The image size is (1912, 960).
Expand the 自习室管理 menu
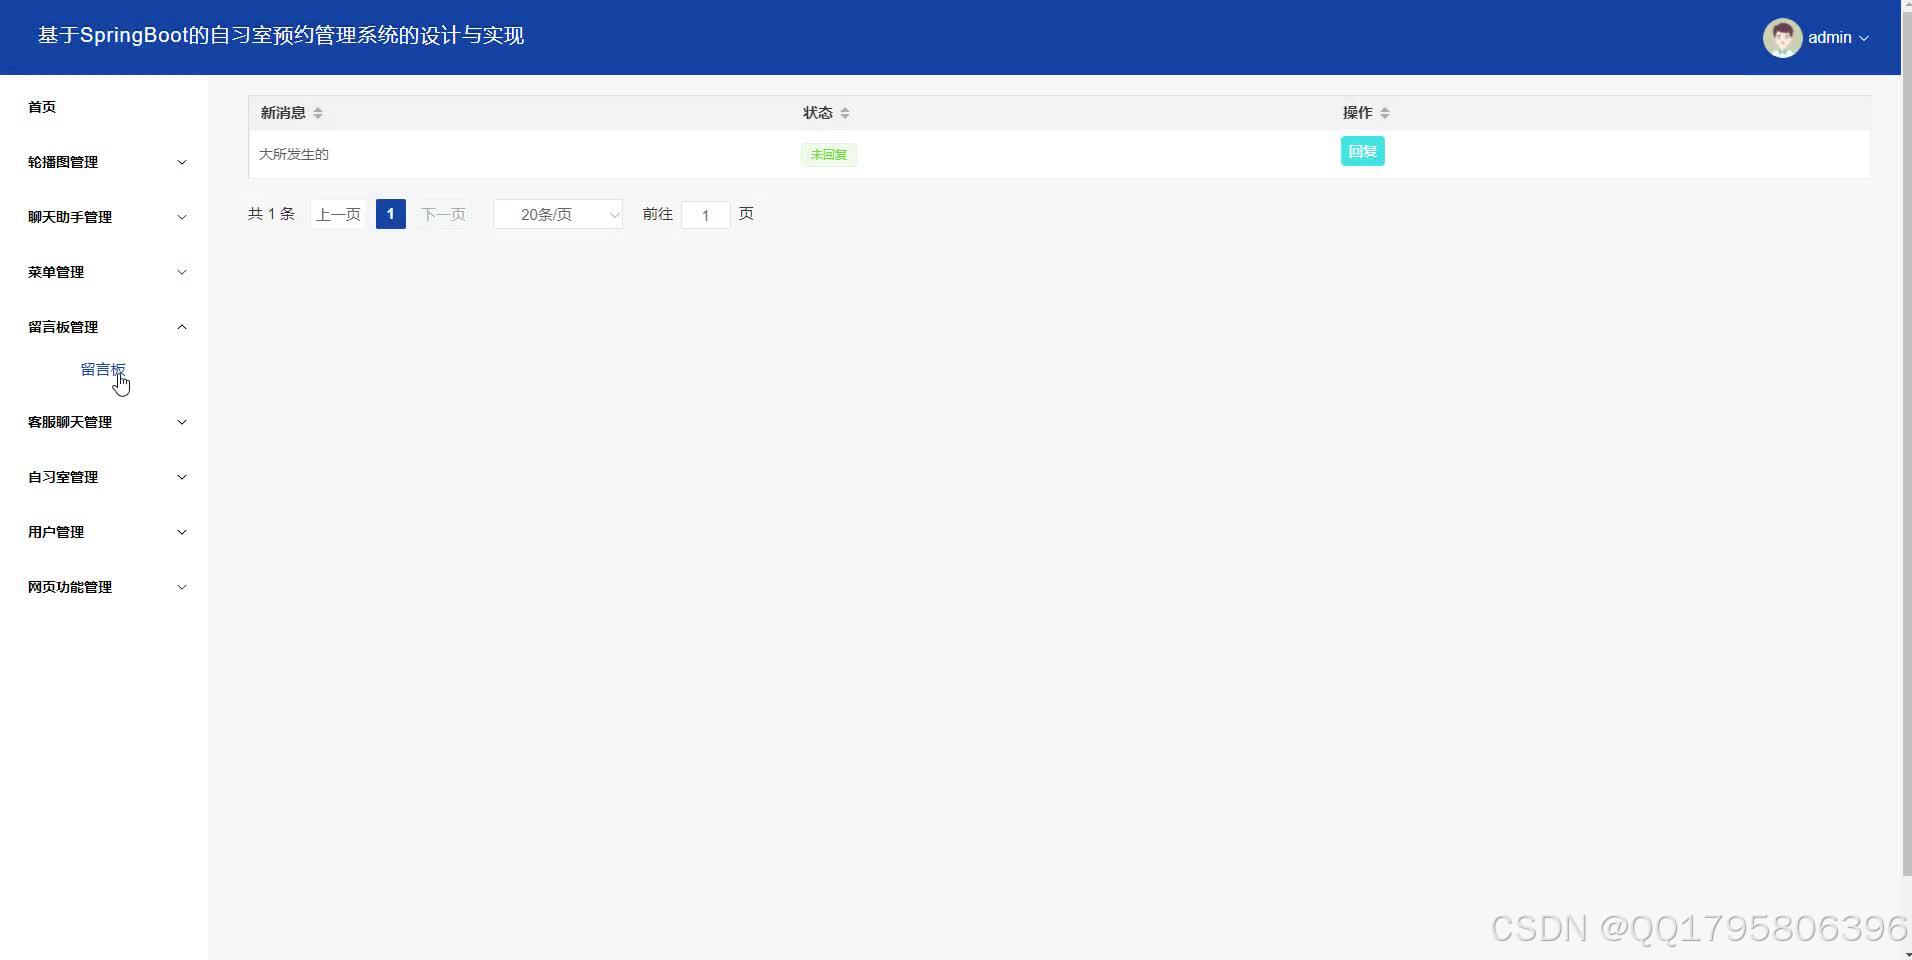tap(104, 476)
